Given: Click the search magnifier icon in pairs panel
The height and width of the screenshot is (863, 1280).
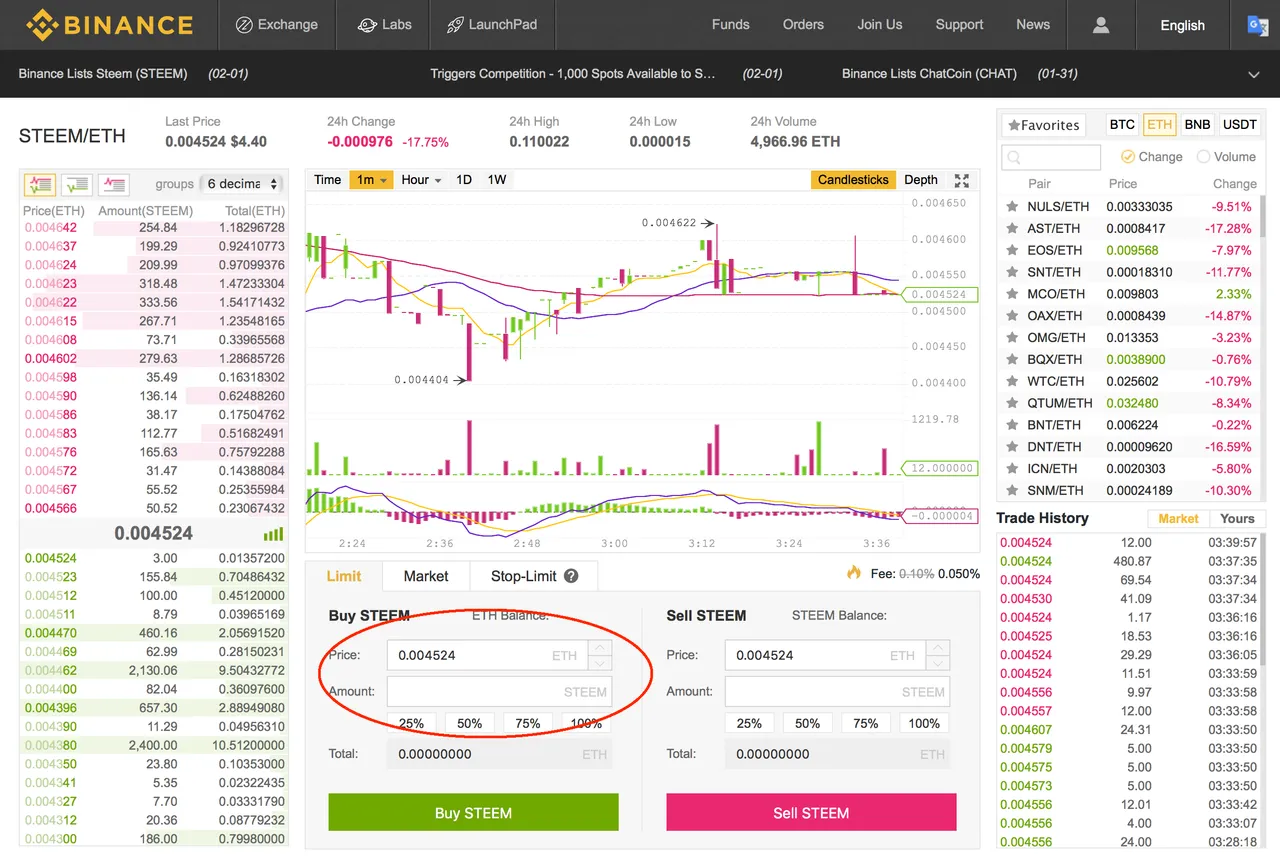Looking at the screenshot, I should click(1015, 157).
